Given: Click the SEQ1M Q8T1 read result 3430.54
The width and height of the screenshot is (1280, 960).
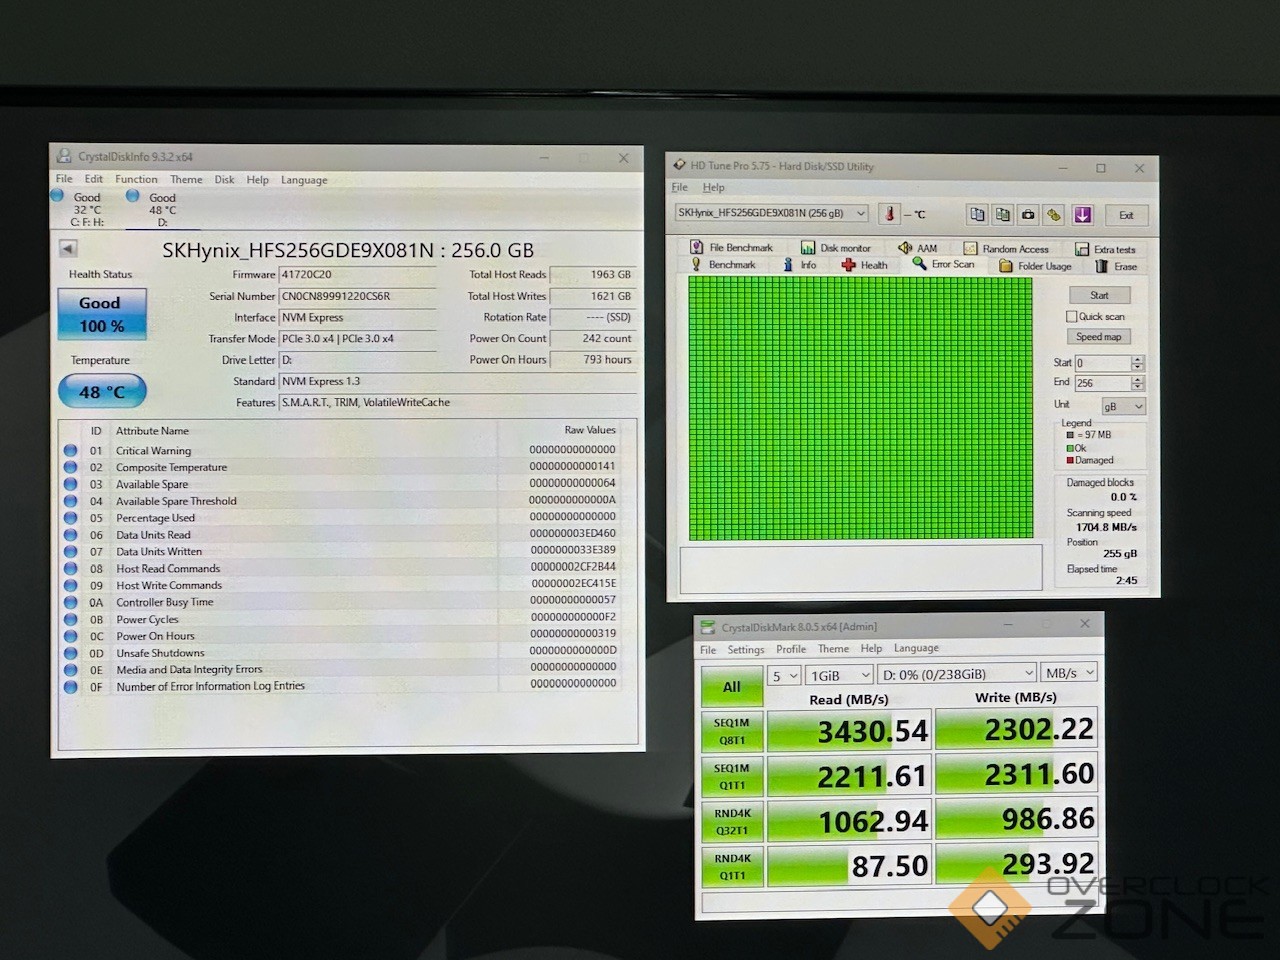Looking at the screenshot, I should point(849,731).
